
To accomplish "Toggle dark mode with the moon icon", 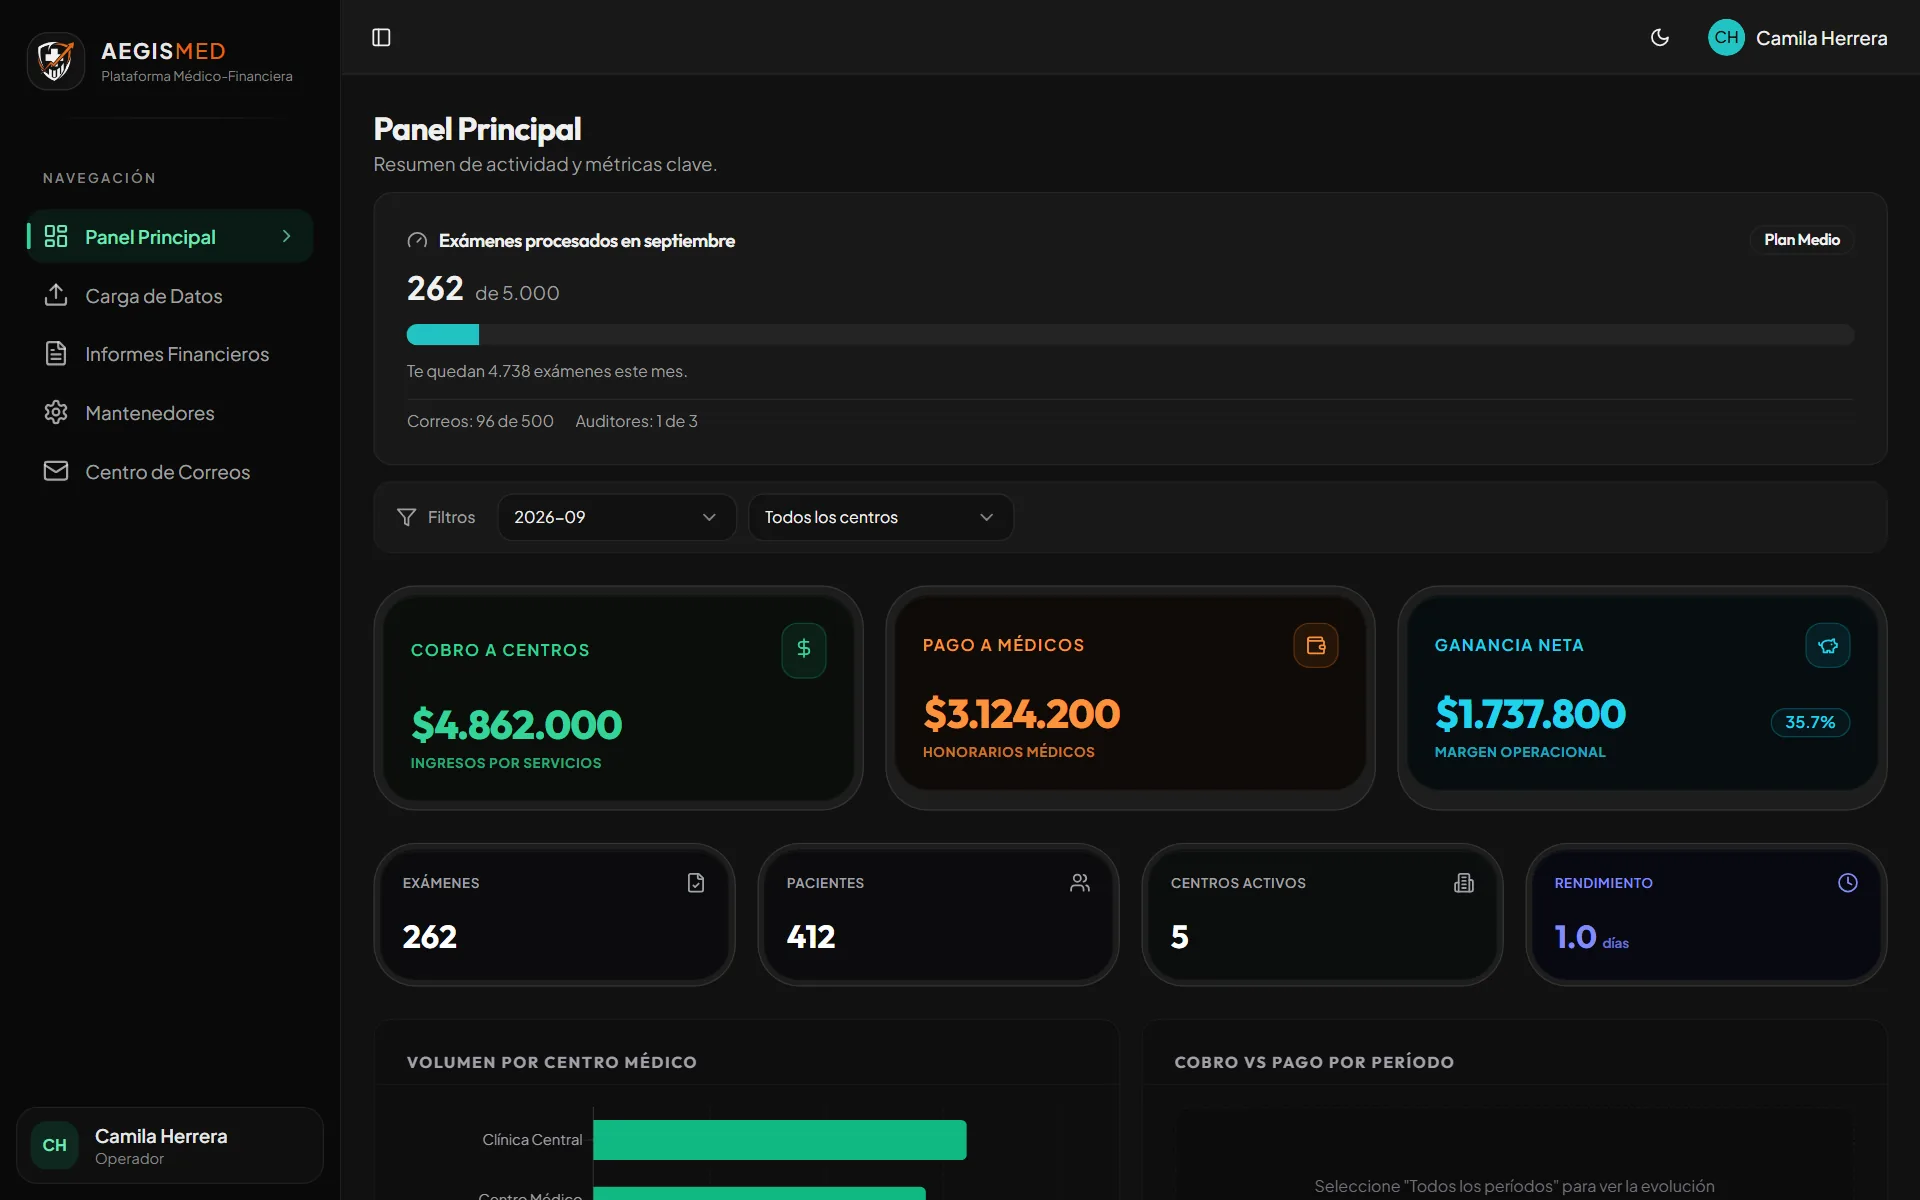I will click(x=1660, y=38).
